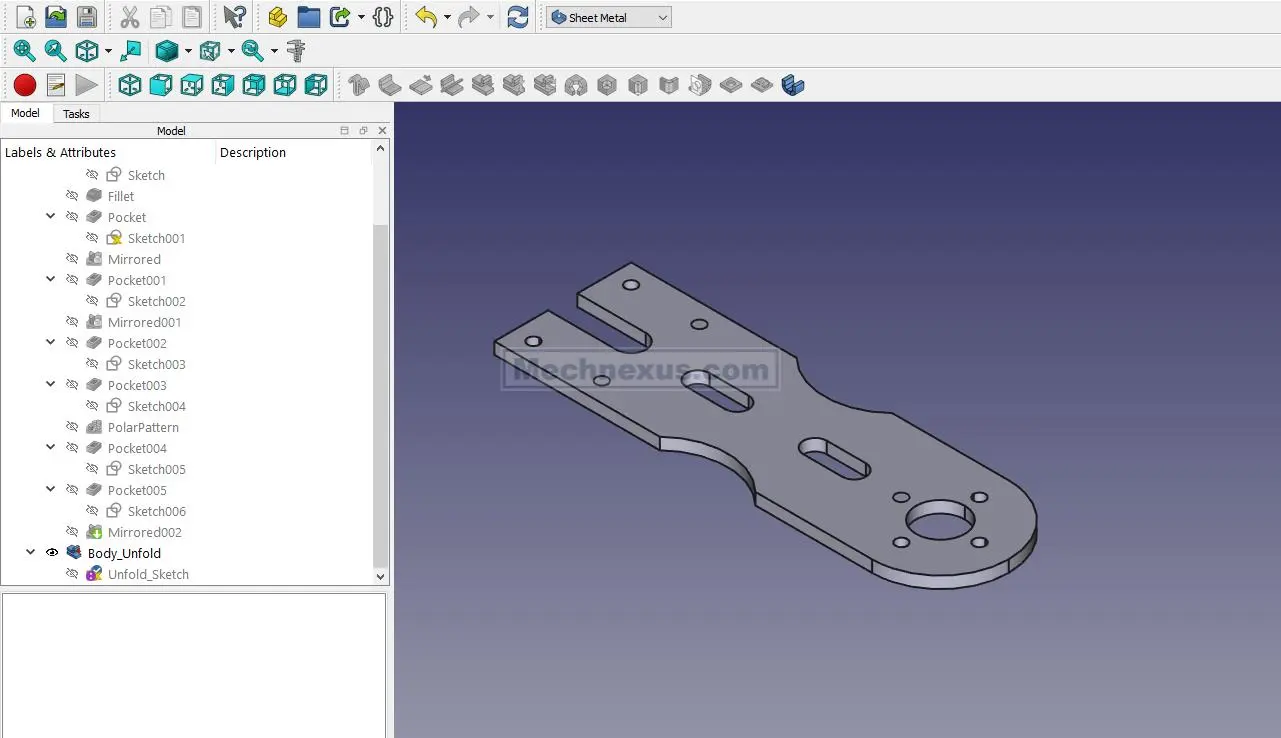Click the Description column header
1281x738 pixels.
(x=253, y=153)
